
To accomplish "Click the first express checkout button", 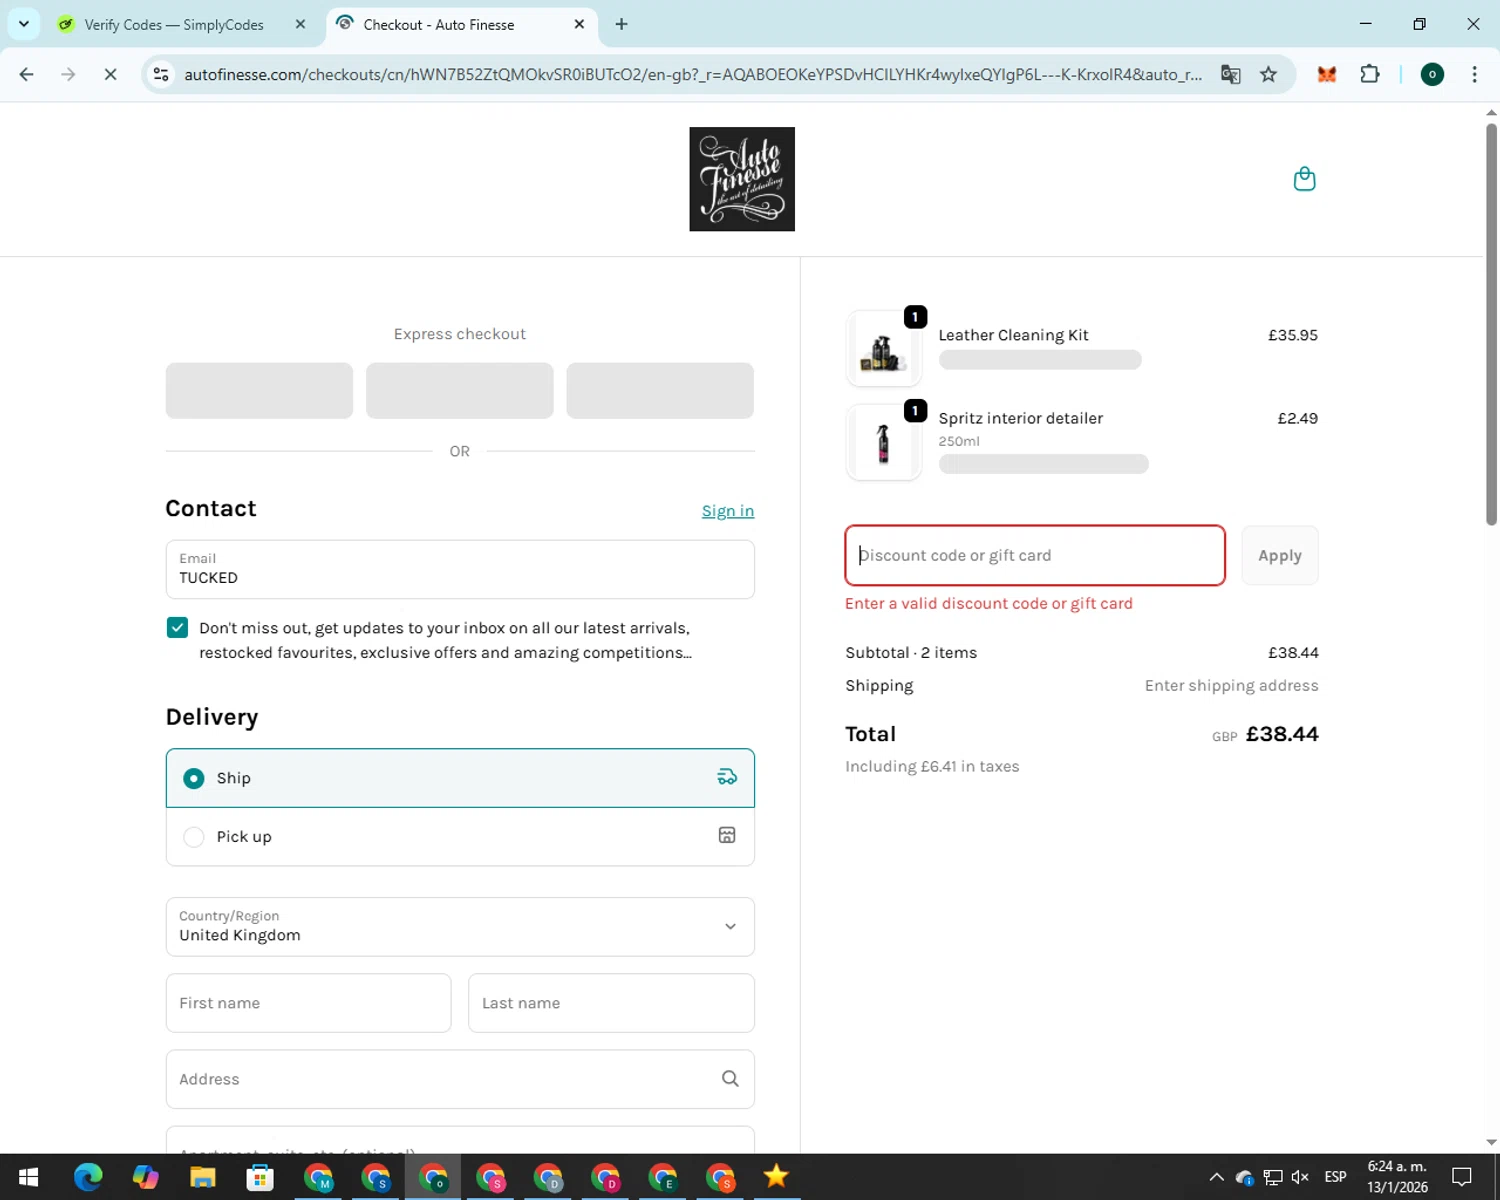I will (x=259, y=390).
